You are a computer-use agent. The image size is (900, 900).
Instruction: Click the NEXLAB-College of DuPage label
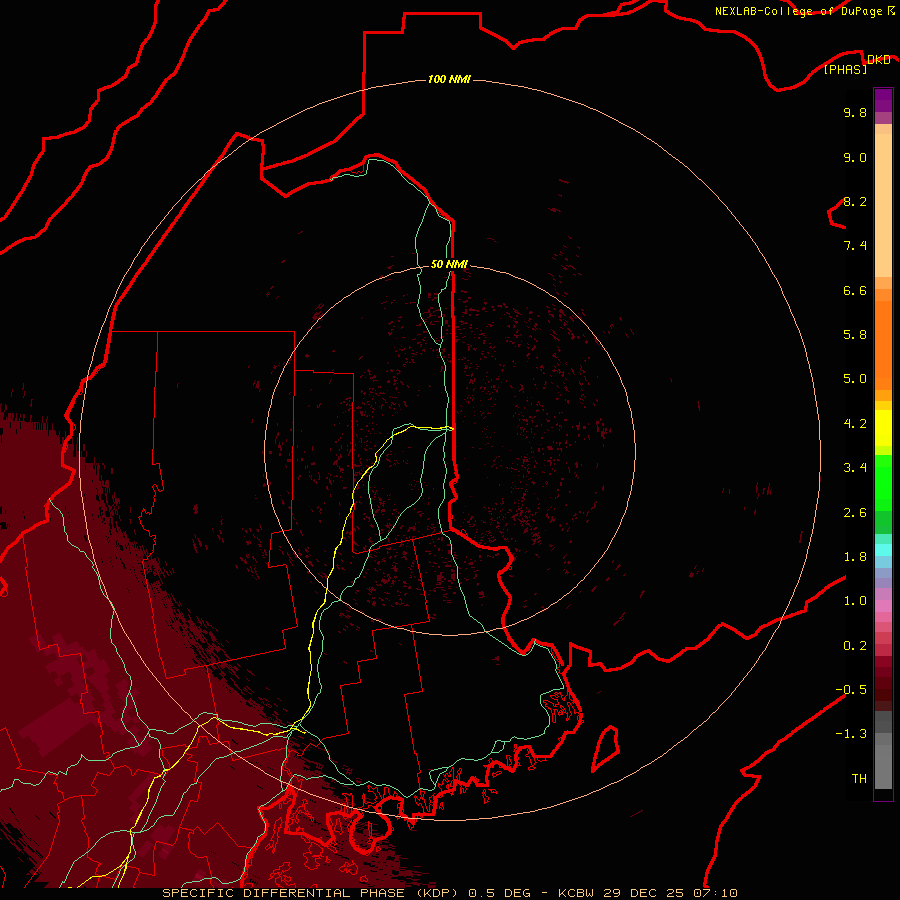click(798, 11)
